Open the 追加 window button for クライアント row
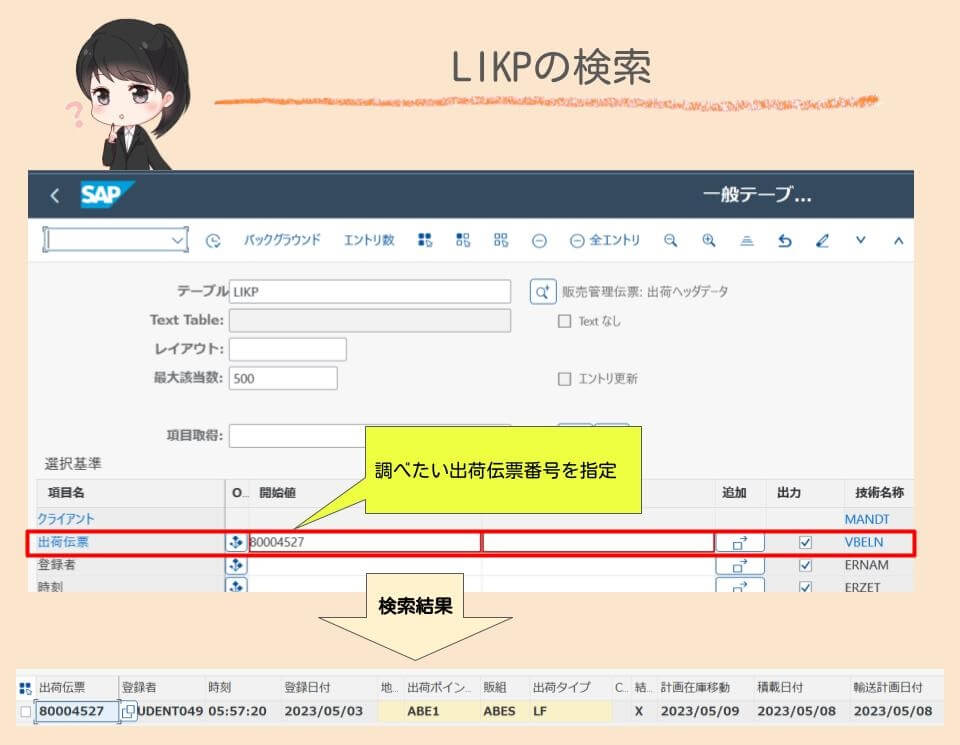The height and width of the screenshot is (745, 960). point(741,519)
